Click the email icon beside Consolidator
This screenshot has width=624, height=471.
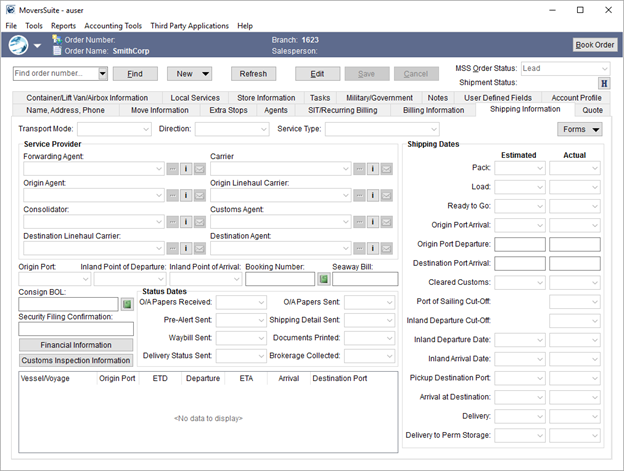pos(199,222)
